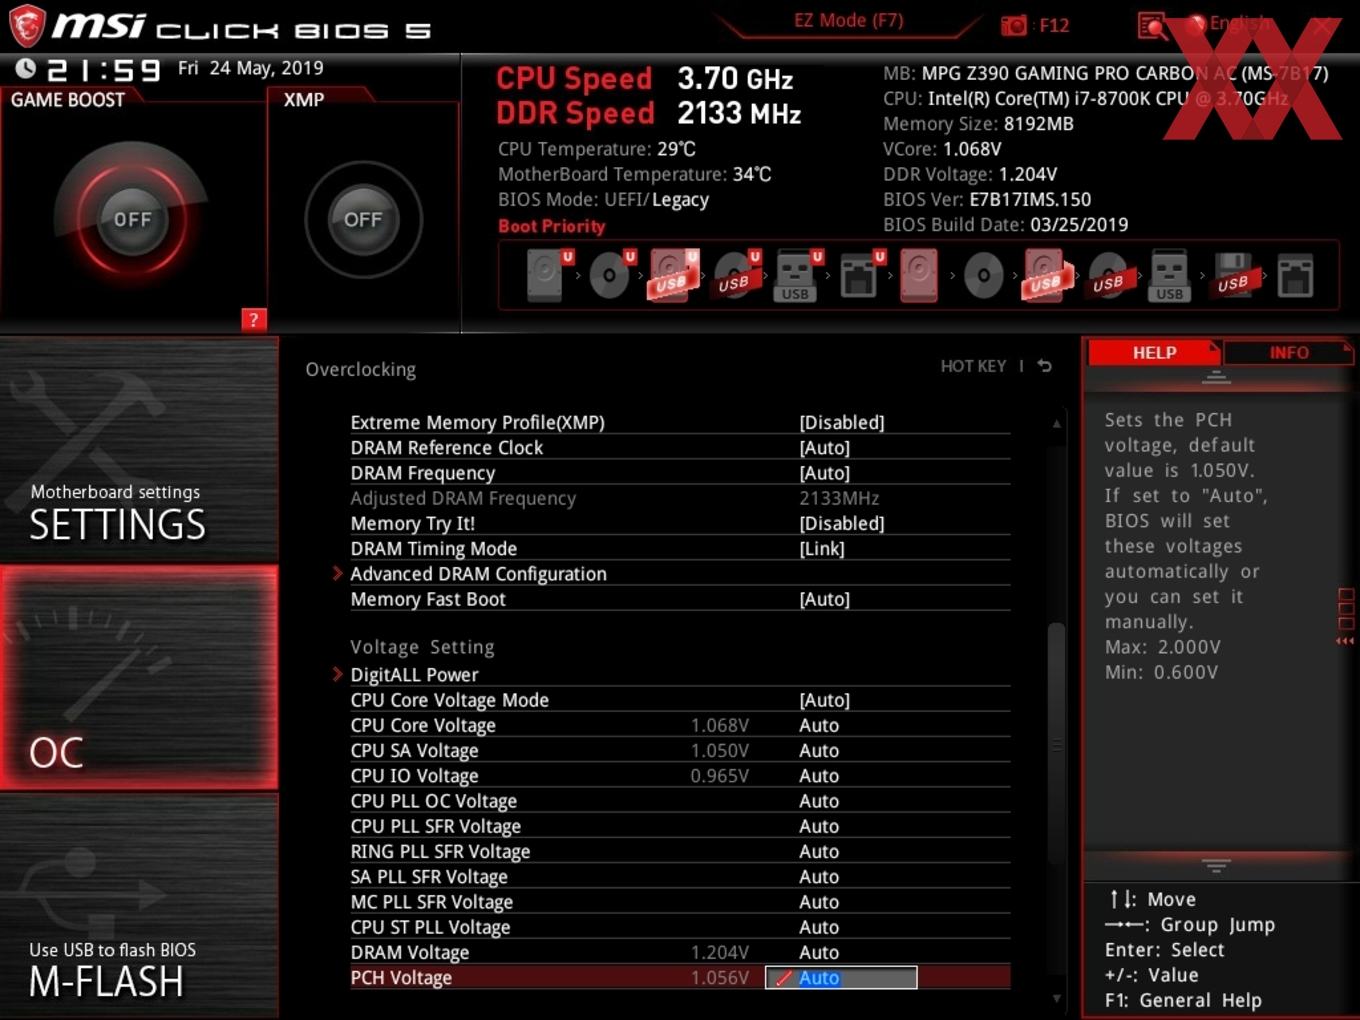Screen dimensions: 1360x1020
Task: Select the legacy red hard disk boot icon
Action: pyautogui.click(x=919, y=275)
